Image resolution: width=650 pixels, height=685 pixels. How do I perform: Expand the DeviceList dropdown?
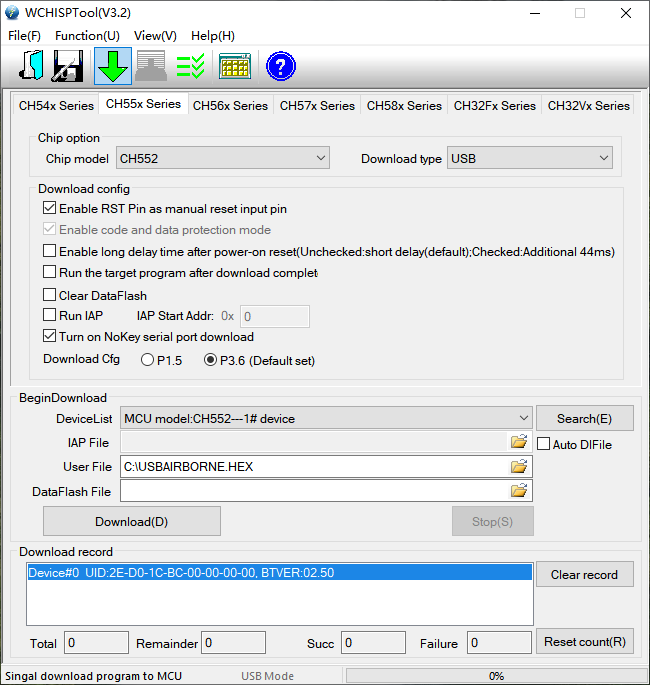point(326,418)
